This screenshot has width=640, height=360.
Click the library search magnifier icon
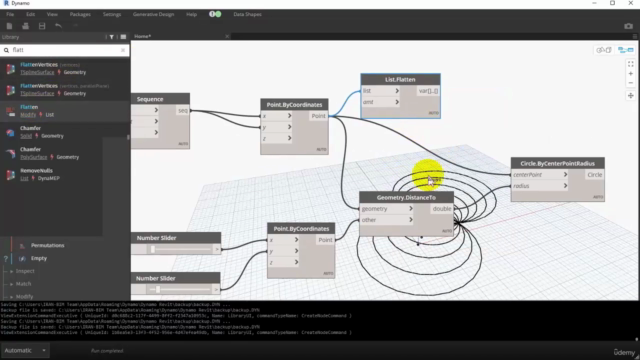point(7,50)
